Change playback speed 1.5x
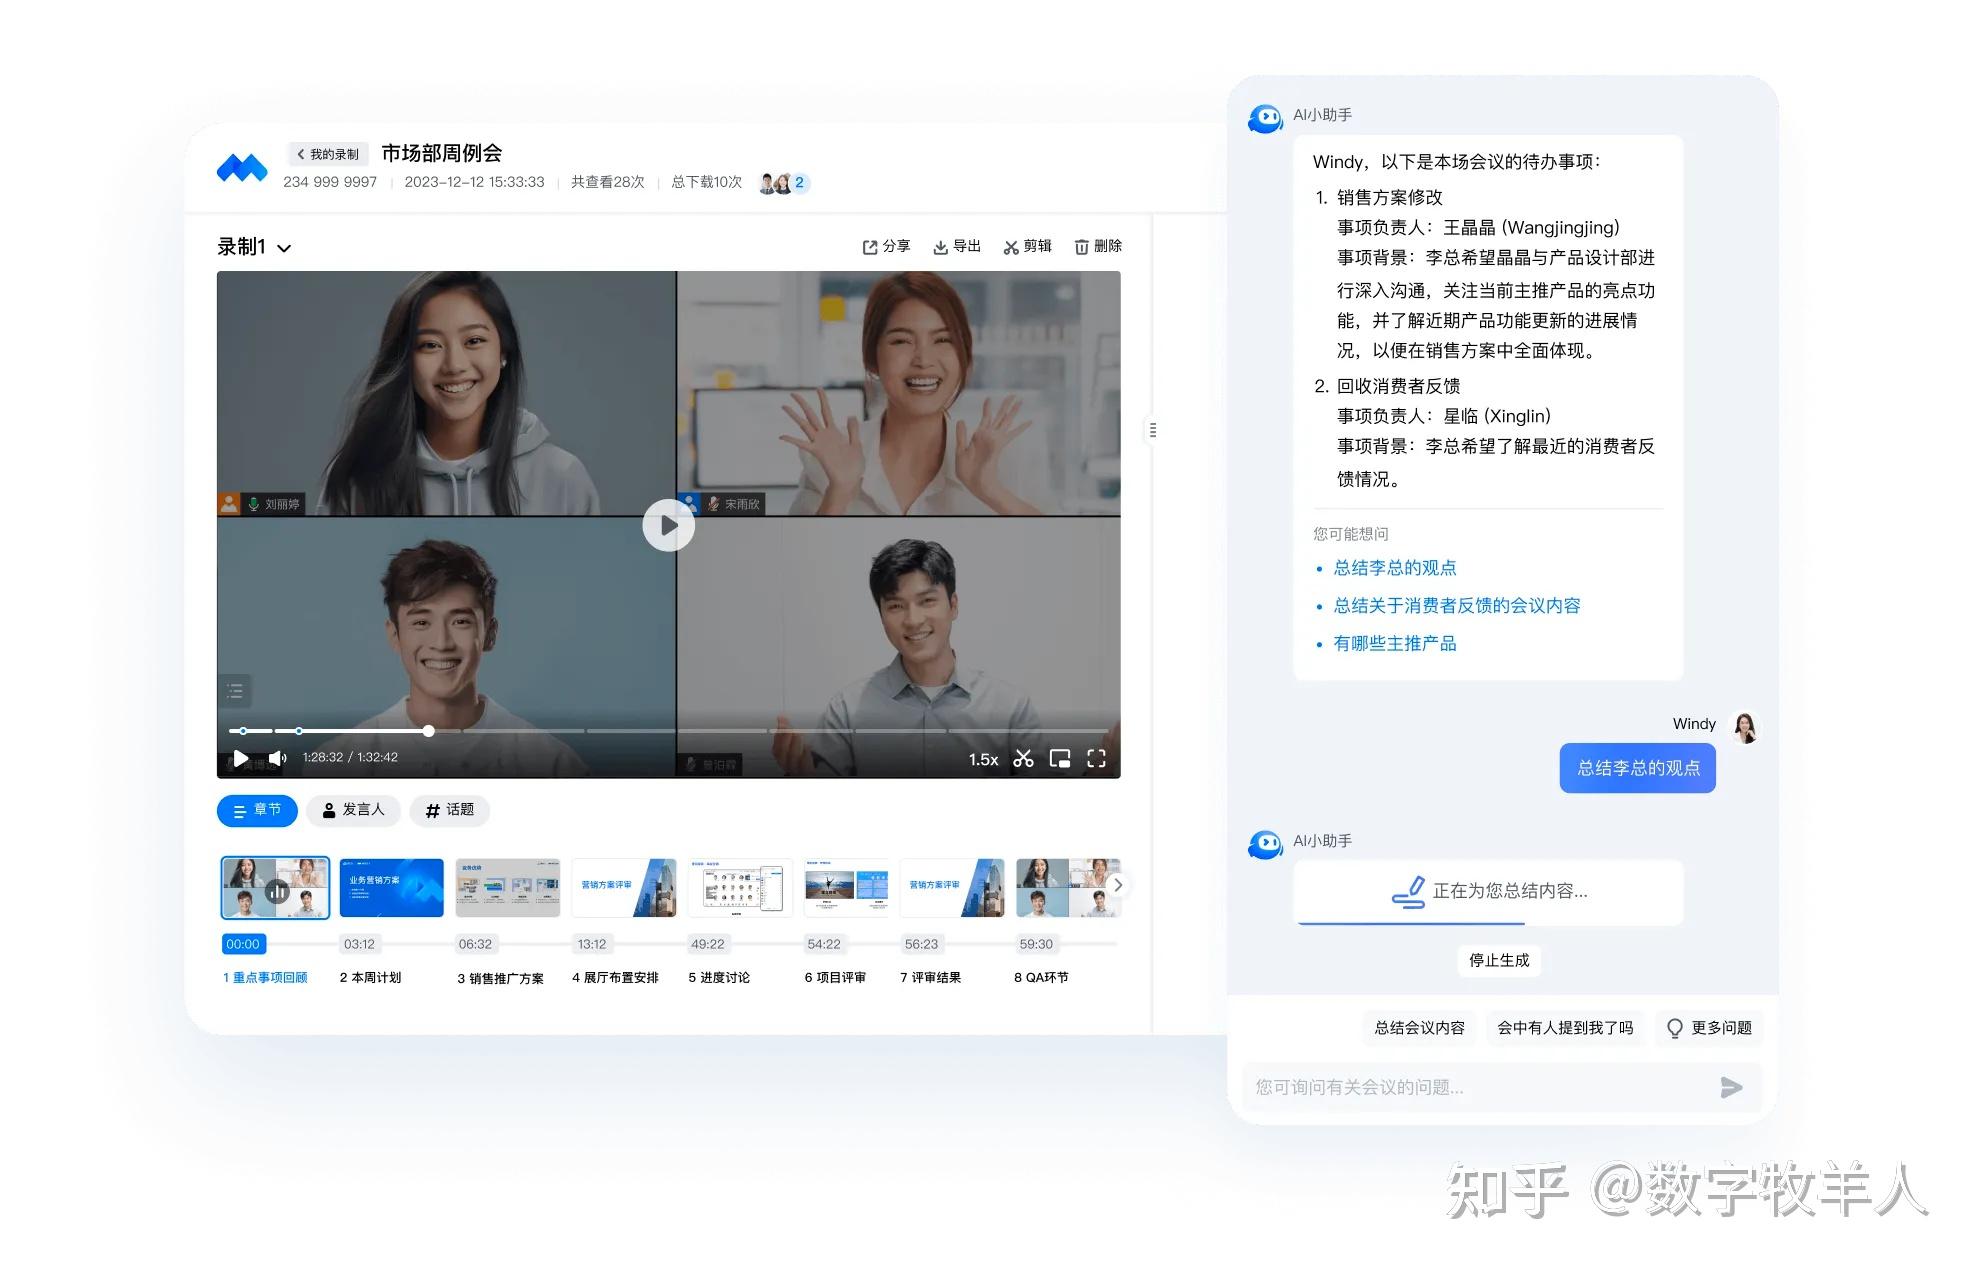Screen dimensions: 1981x1272 coord(983,759)
